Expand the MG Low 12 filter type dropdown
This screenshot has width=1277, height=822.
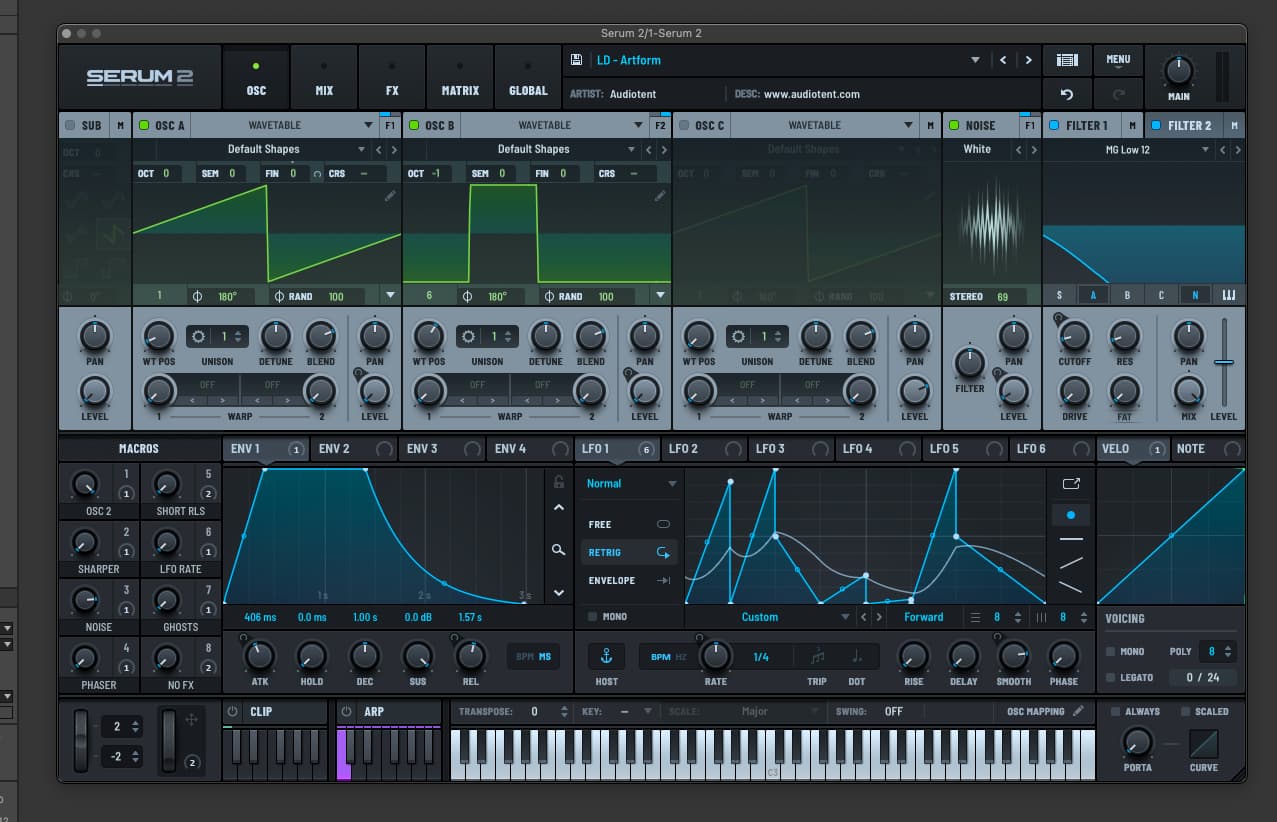1205,150
